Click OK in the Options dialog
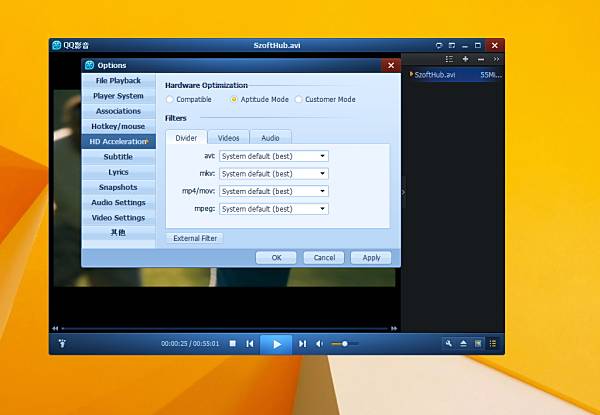600x415 pixels. pos(276,258)
